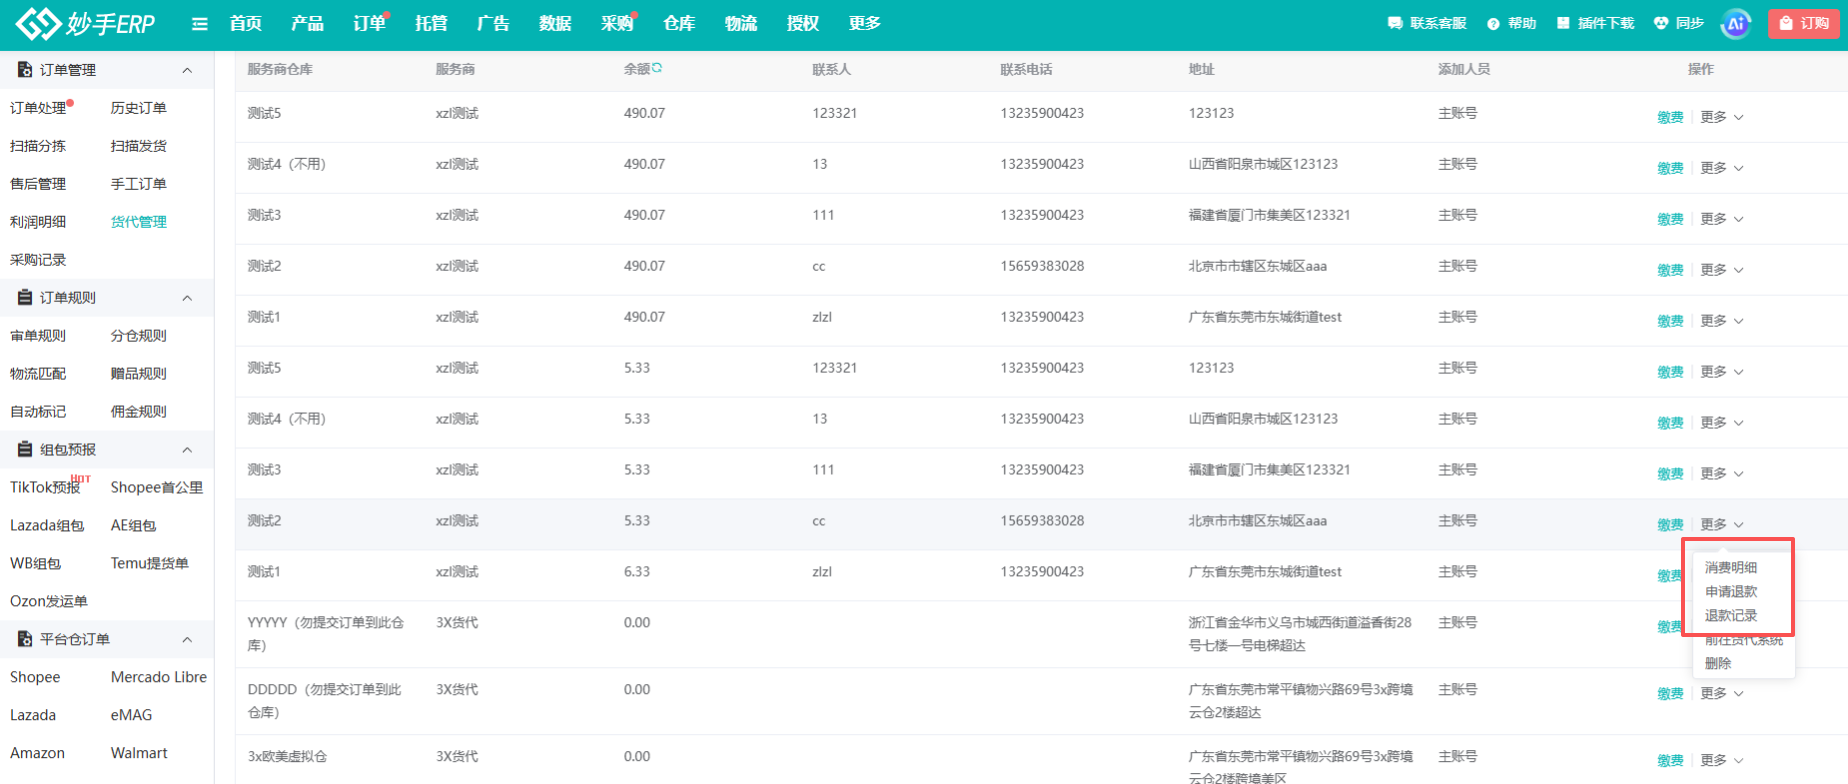Open TikTok预报 in the sidebar
This screenshot has height=784, width=1848.
click(45, 488)
